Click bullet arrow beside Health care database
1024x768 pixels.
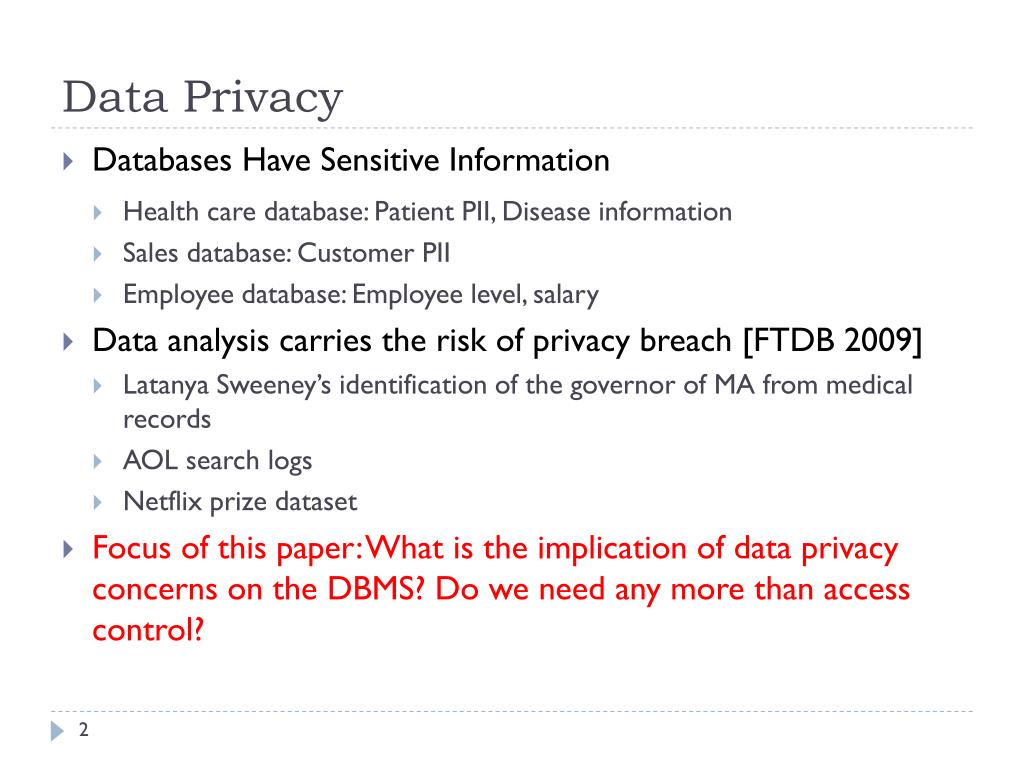pyautogui.click(x=98, y=212)
